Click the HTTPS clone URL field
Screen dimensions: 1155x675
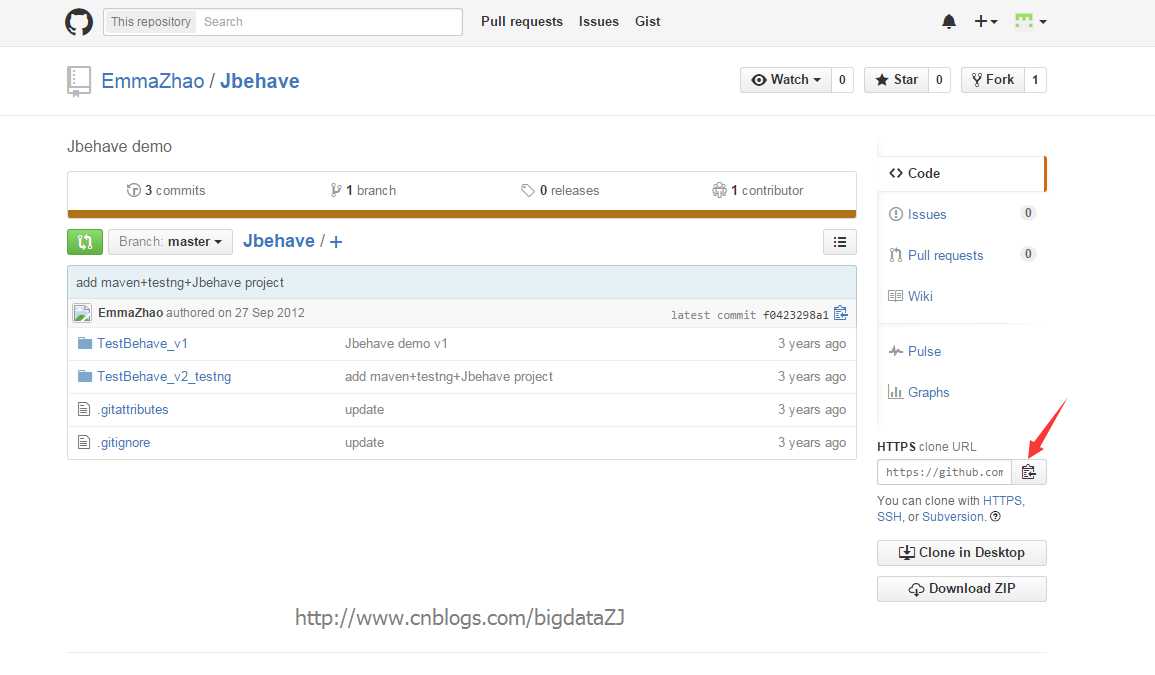click(944, 472)
